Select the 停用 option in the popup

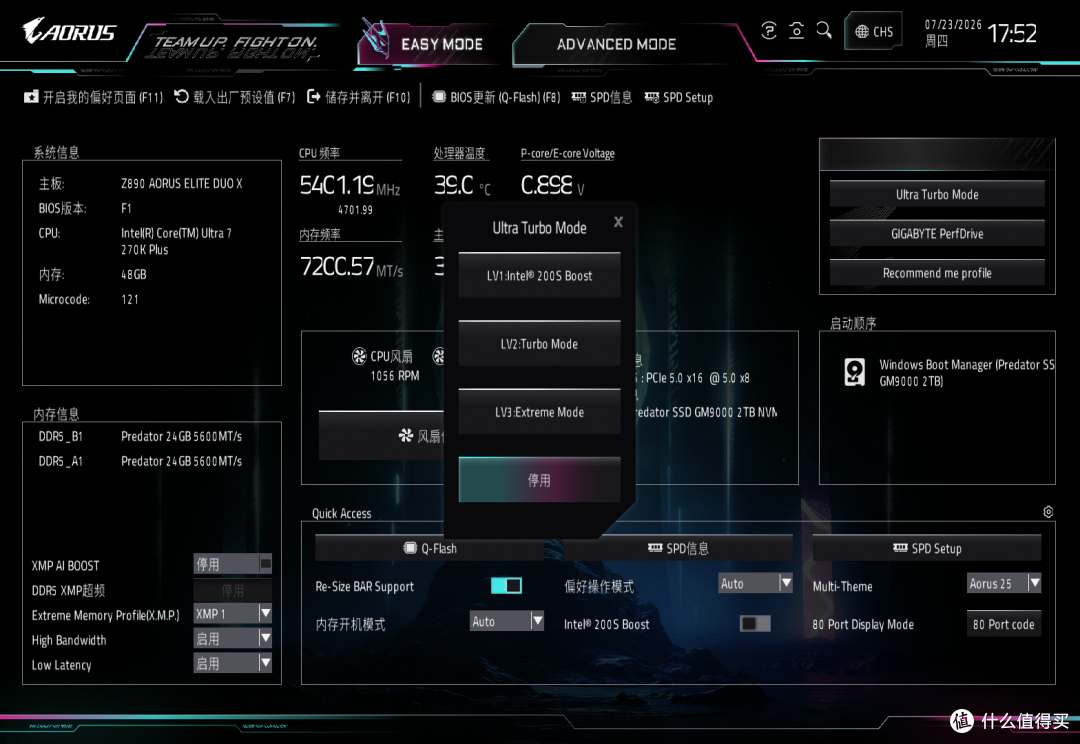click(539, 480)
